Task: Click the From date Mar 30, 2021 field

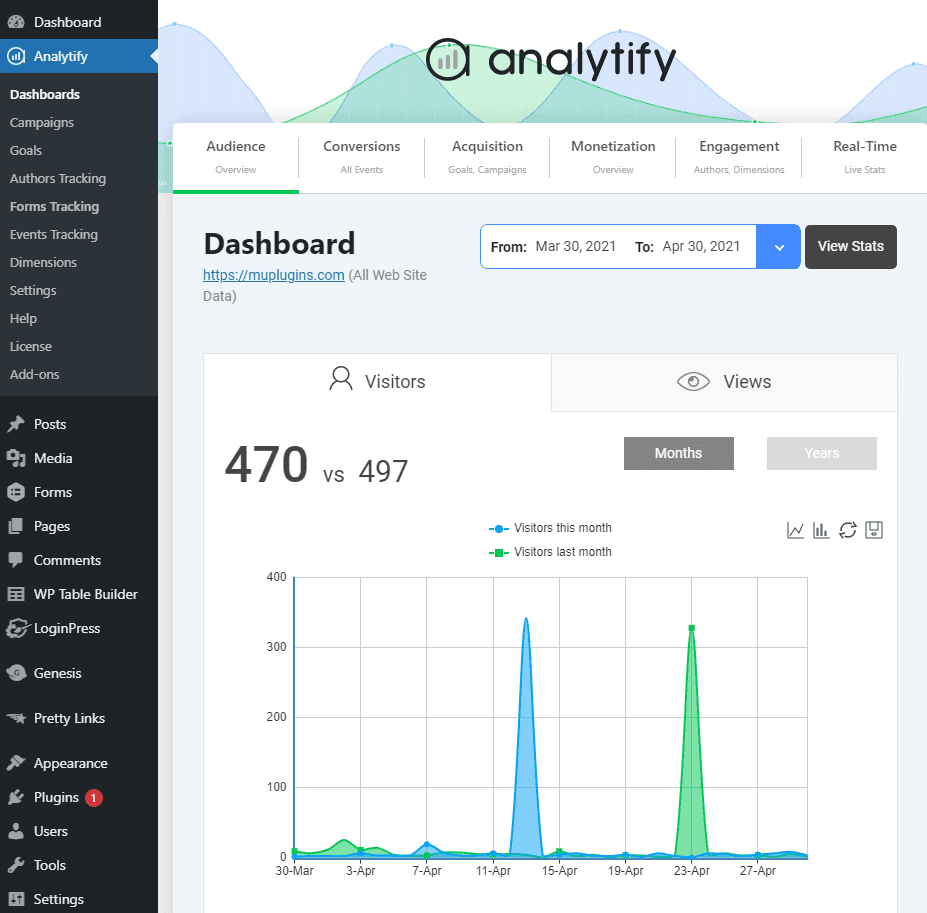Action: tap(575, 247)
